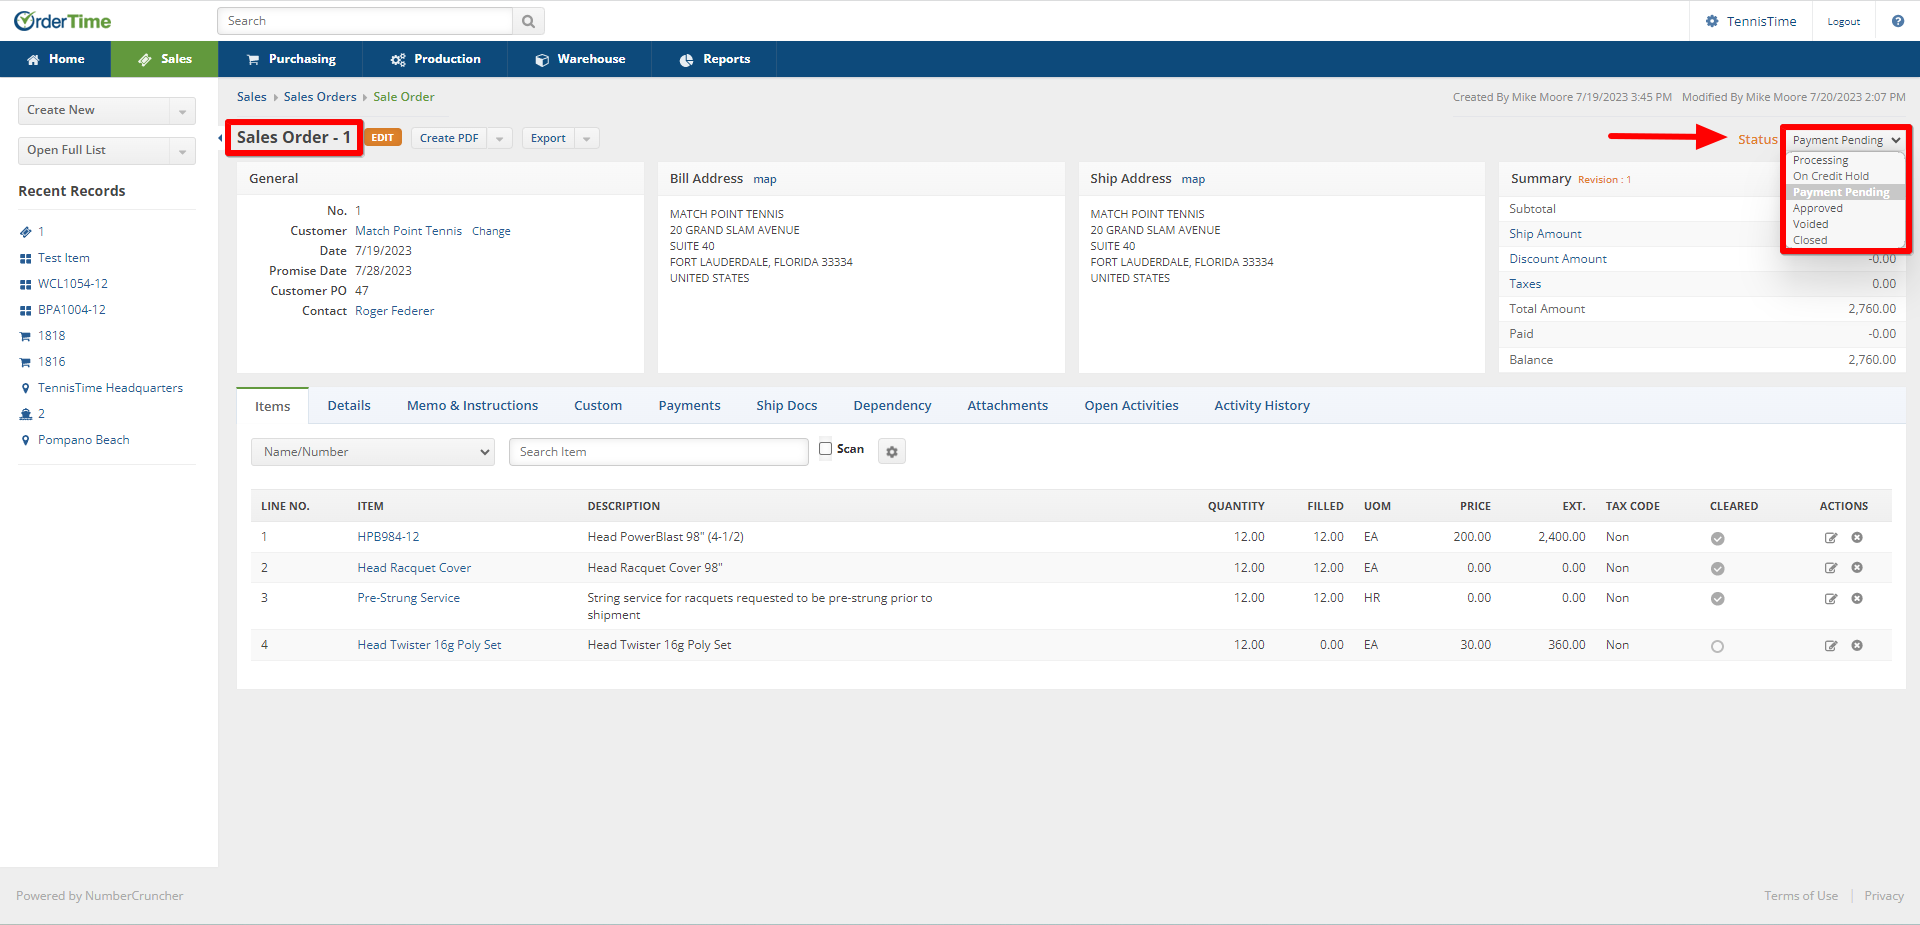Open recent record WCL1054-12
The height and width of the screenshot is (925, 1920).
click(73, 284)
